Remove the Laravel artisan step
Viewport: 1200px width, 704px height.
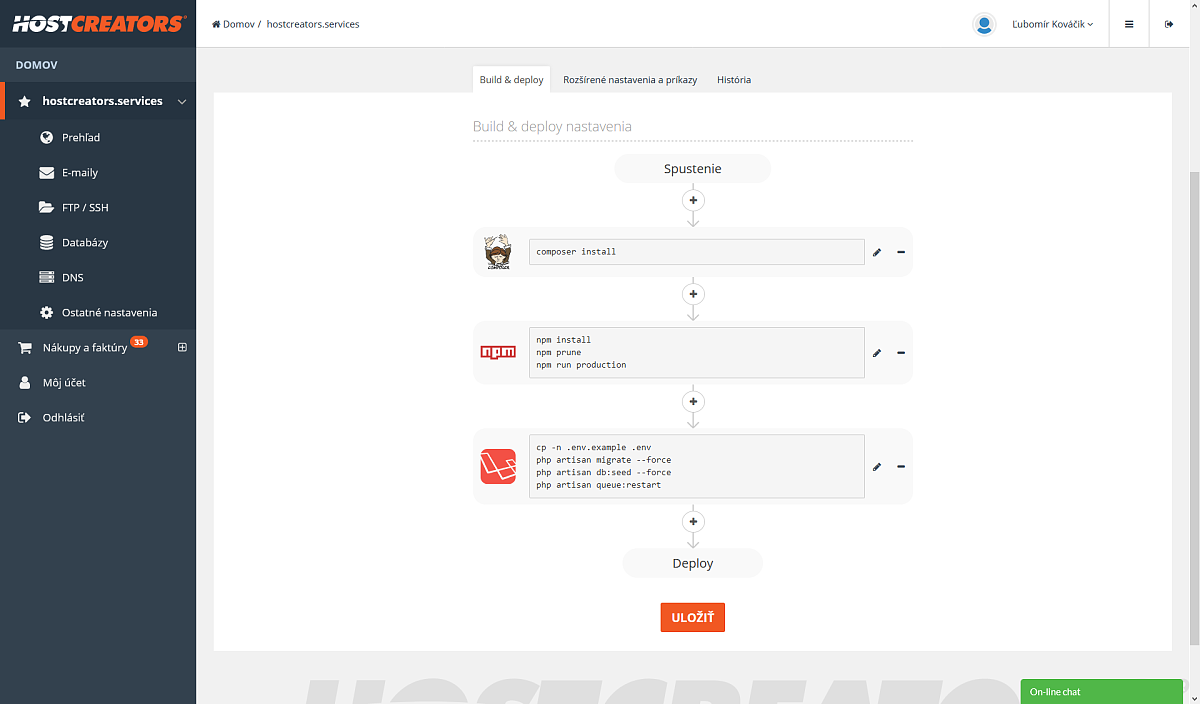(x=901, y=466)
